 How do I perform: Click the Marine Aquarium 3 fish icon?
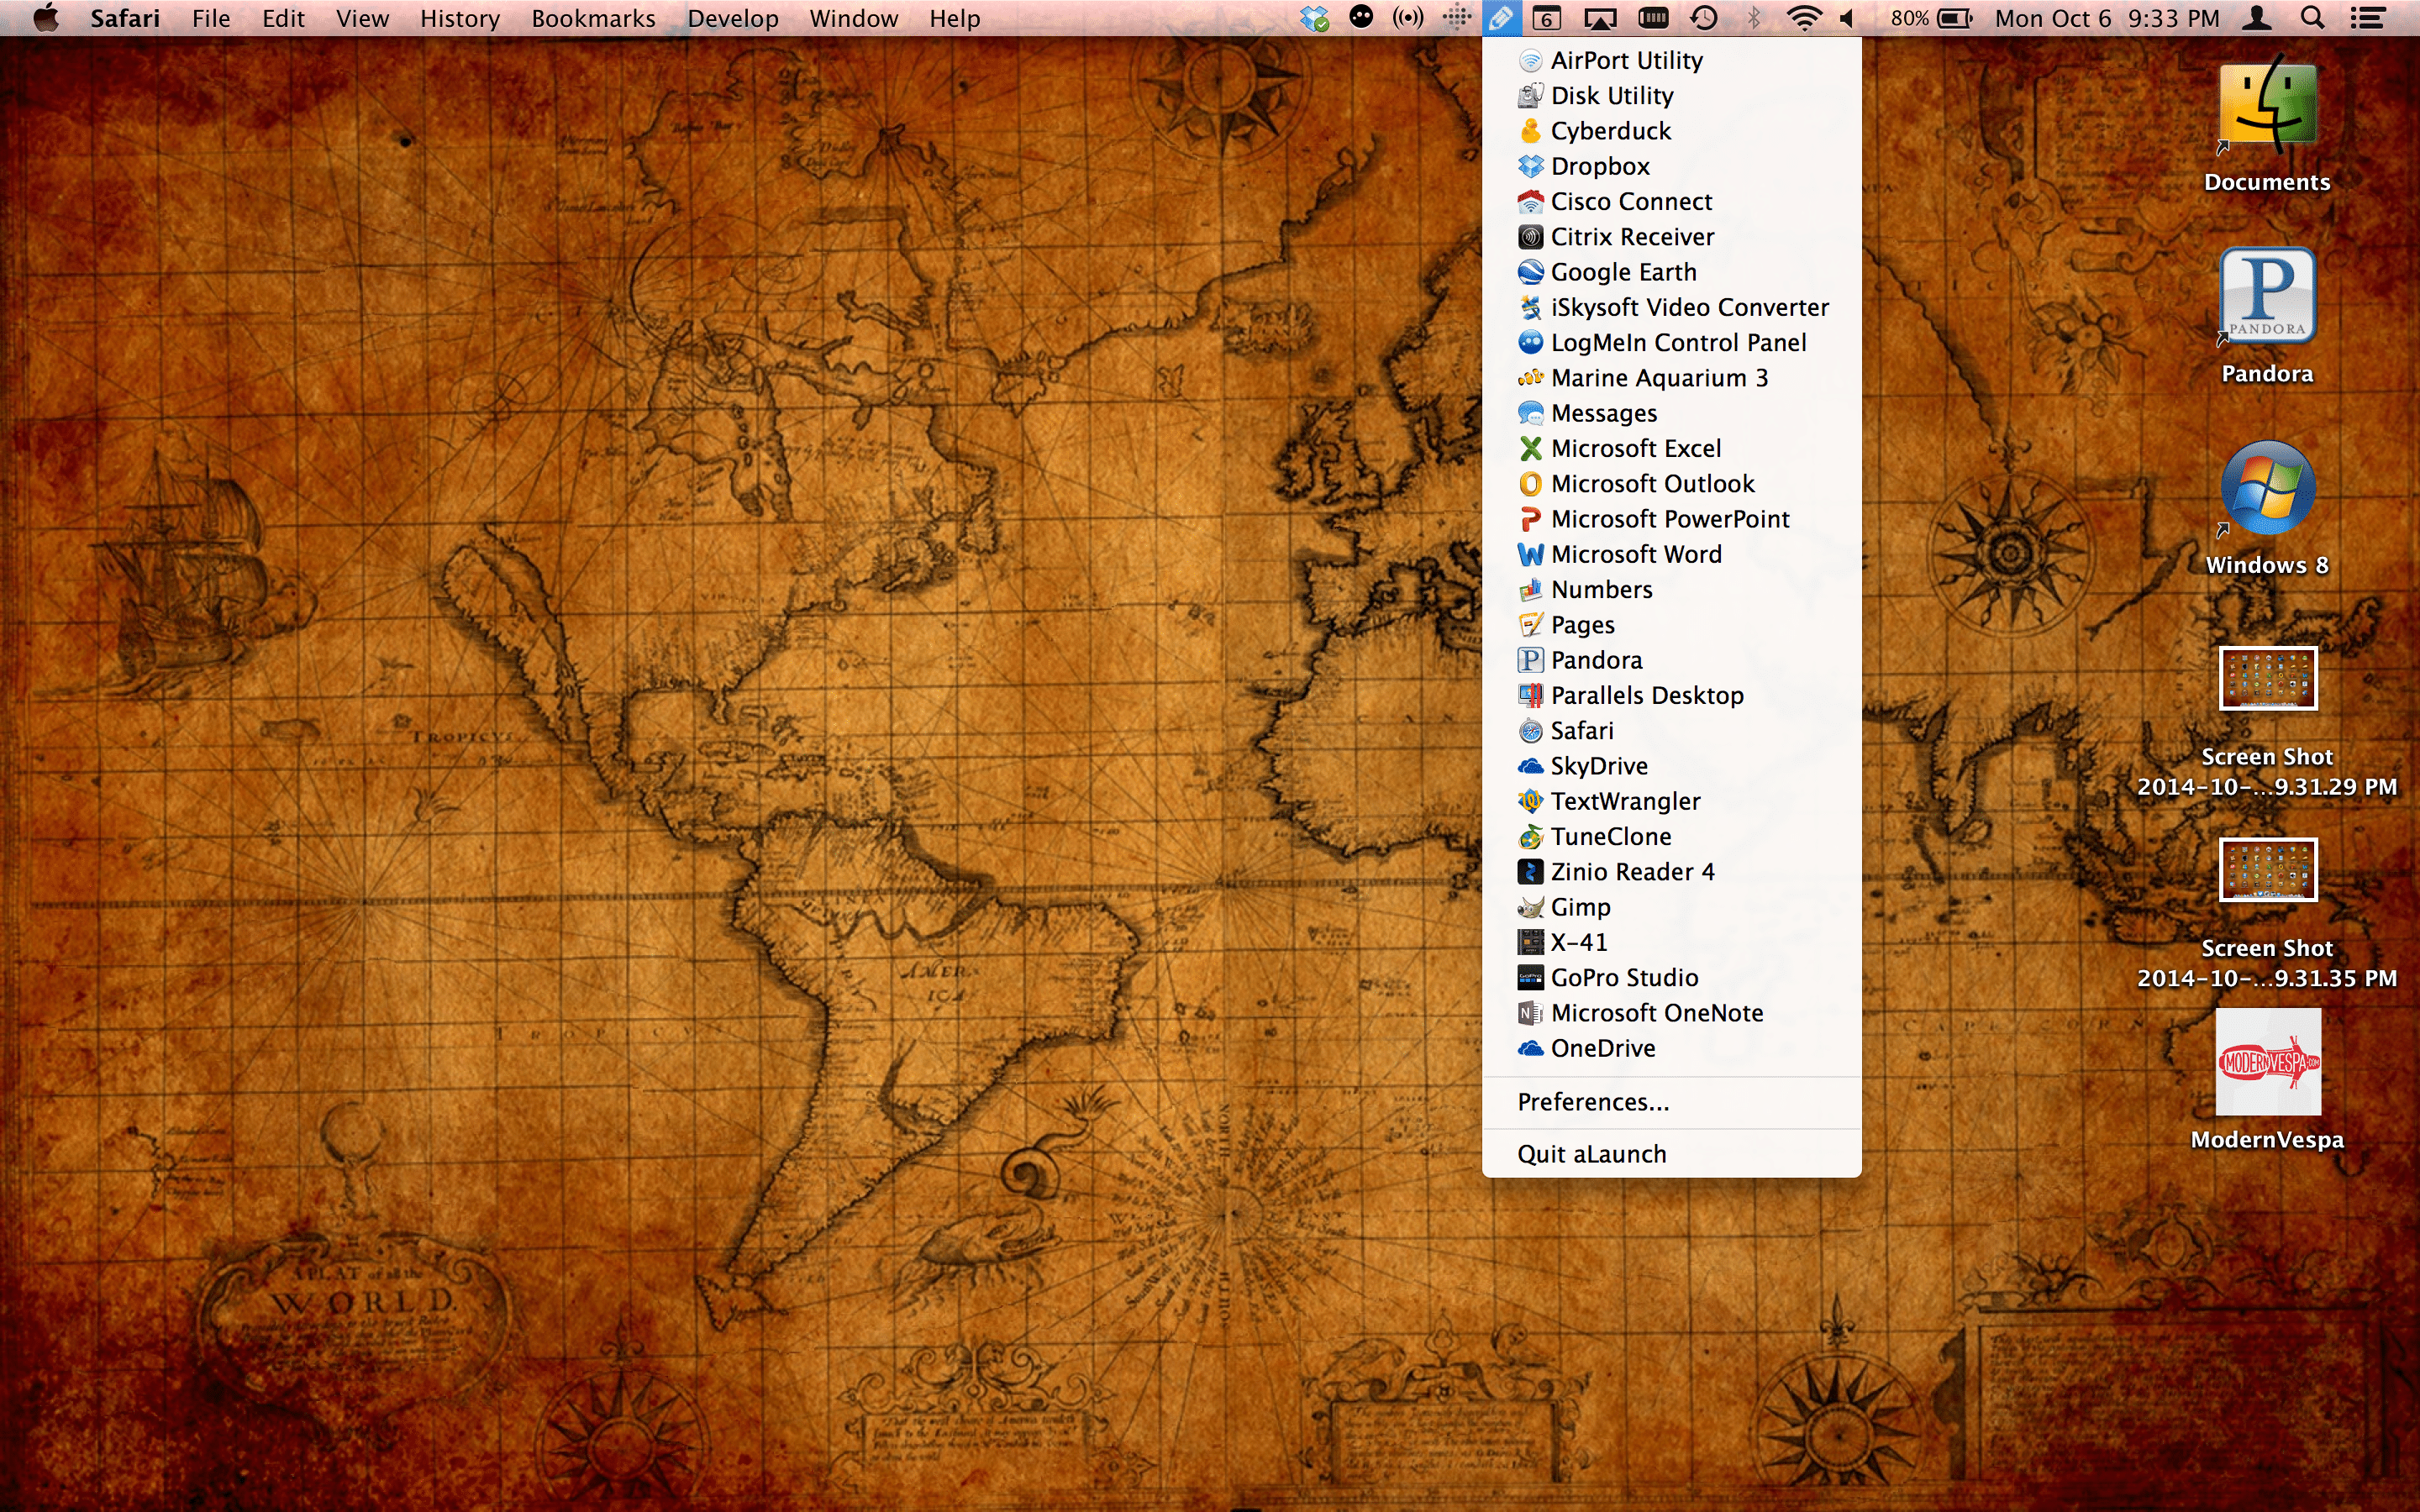[x=1530, y=378]
